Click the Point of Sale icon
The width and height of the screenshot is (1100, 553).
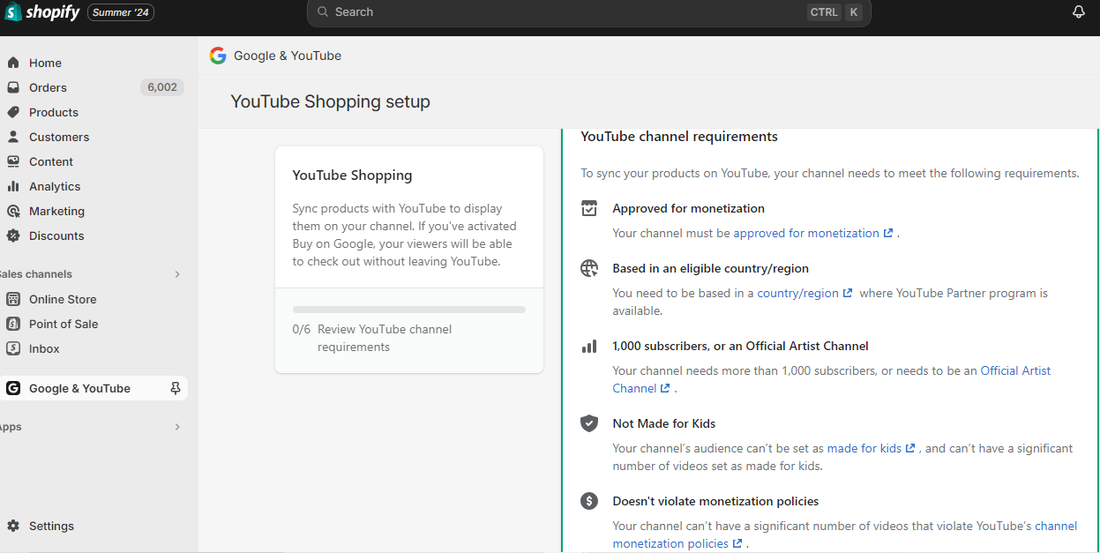click(13, 324)
